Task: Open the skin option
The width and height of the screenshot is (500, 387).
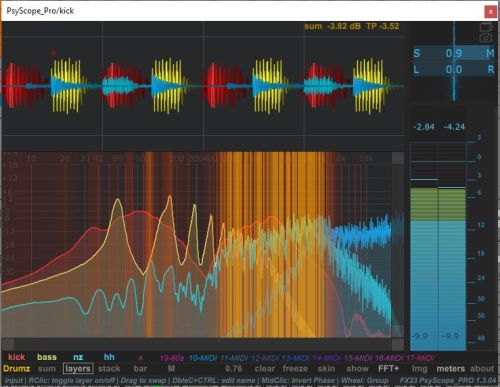Action: tap(326, 369)
